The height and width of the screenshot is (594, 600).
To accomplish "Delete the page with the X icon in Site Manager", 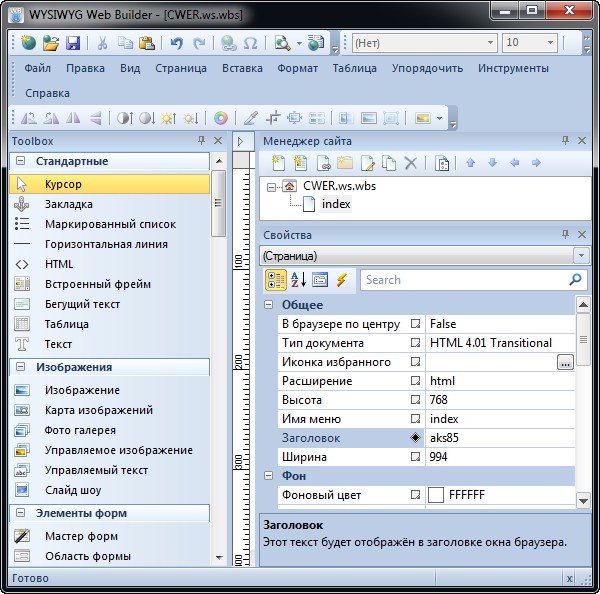I will pos(411,163).
